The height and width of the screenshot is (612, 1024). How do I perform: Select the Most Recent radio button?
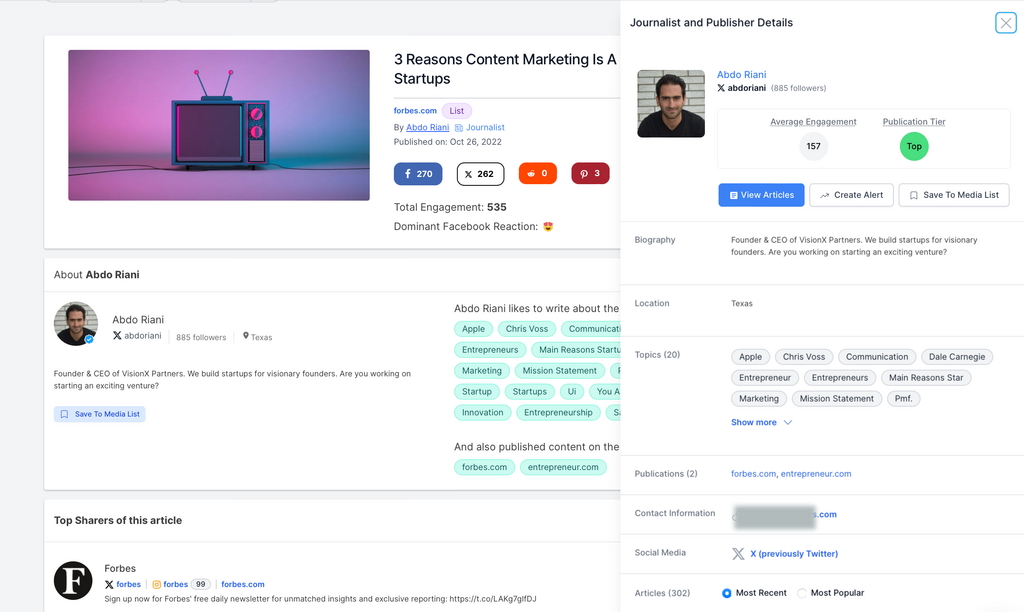pos(727,593)
